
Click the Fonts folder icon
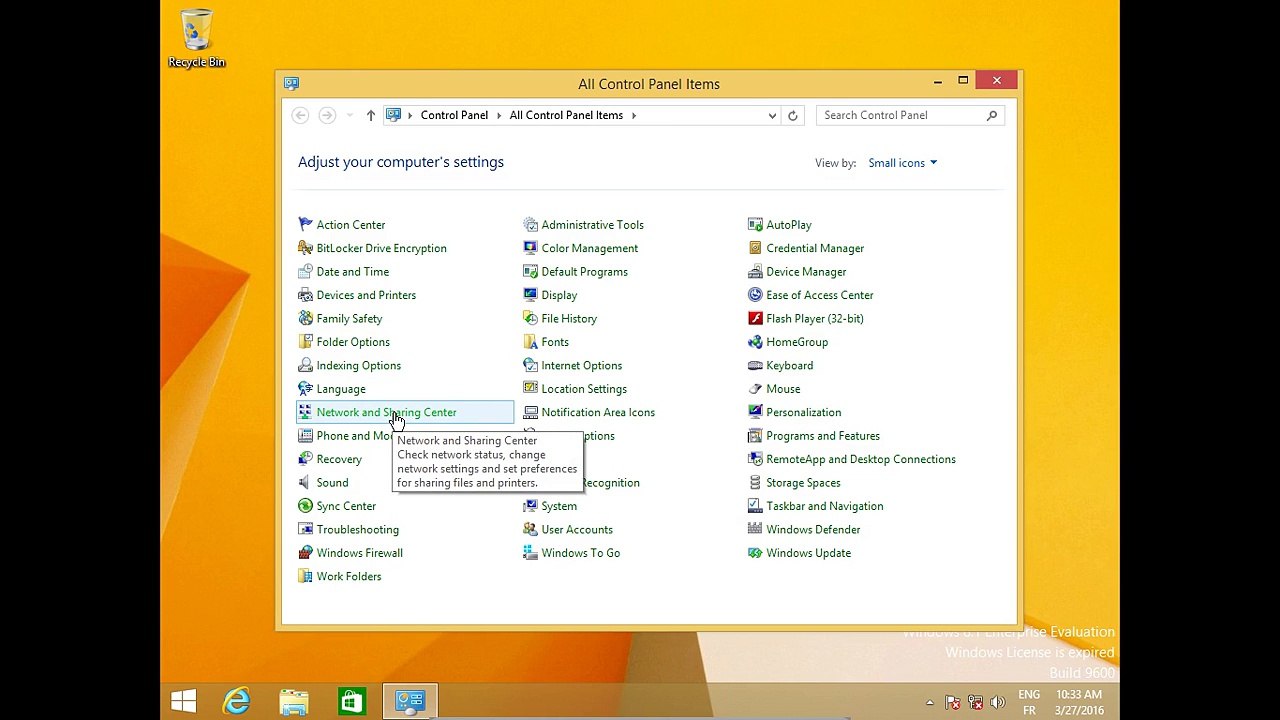point(530,342)
